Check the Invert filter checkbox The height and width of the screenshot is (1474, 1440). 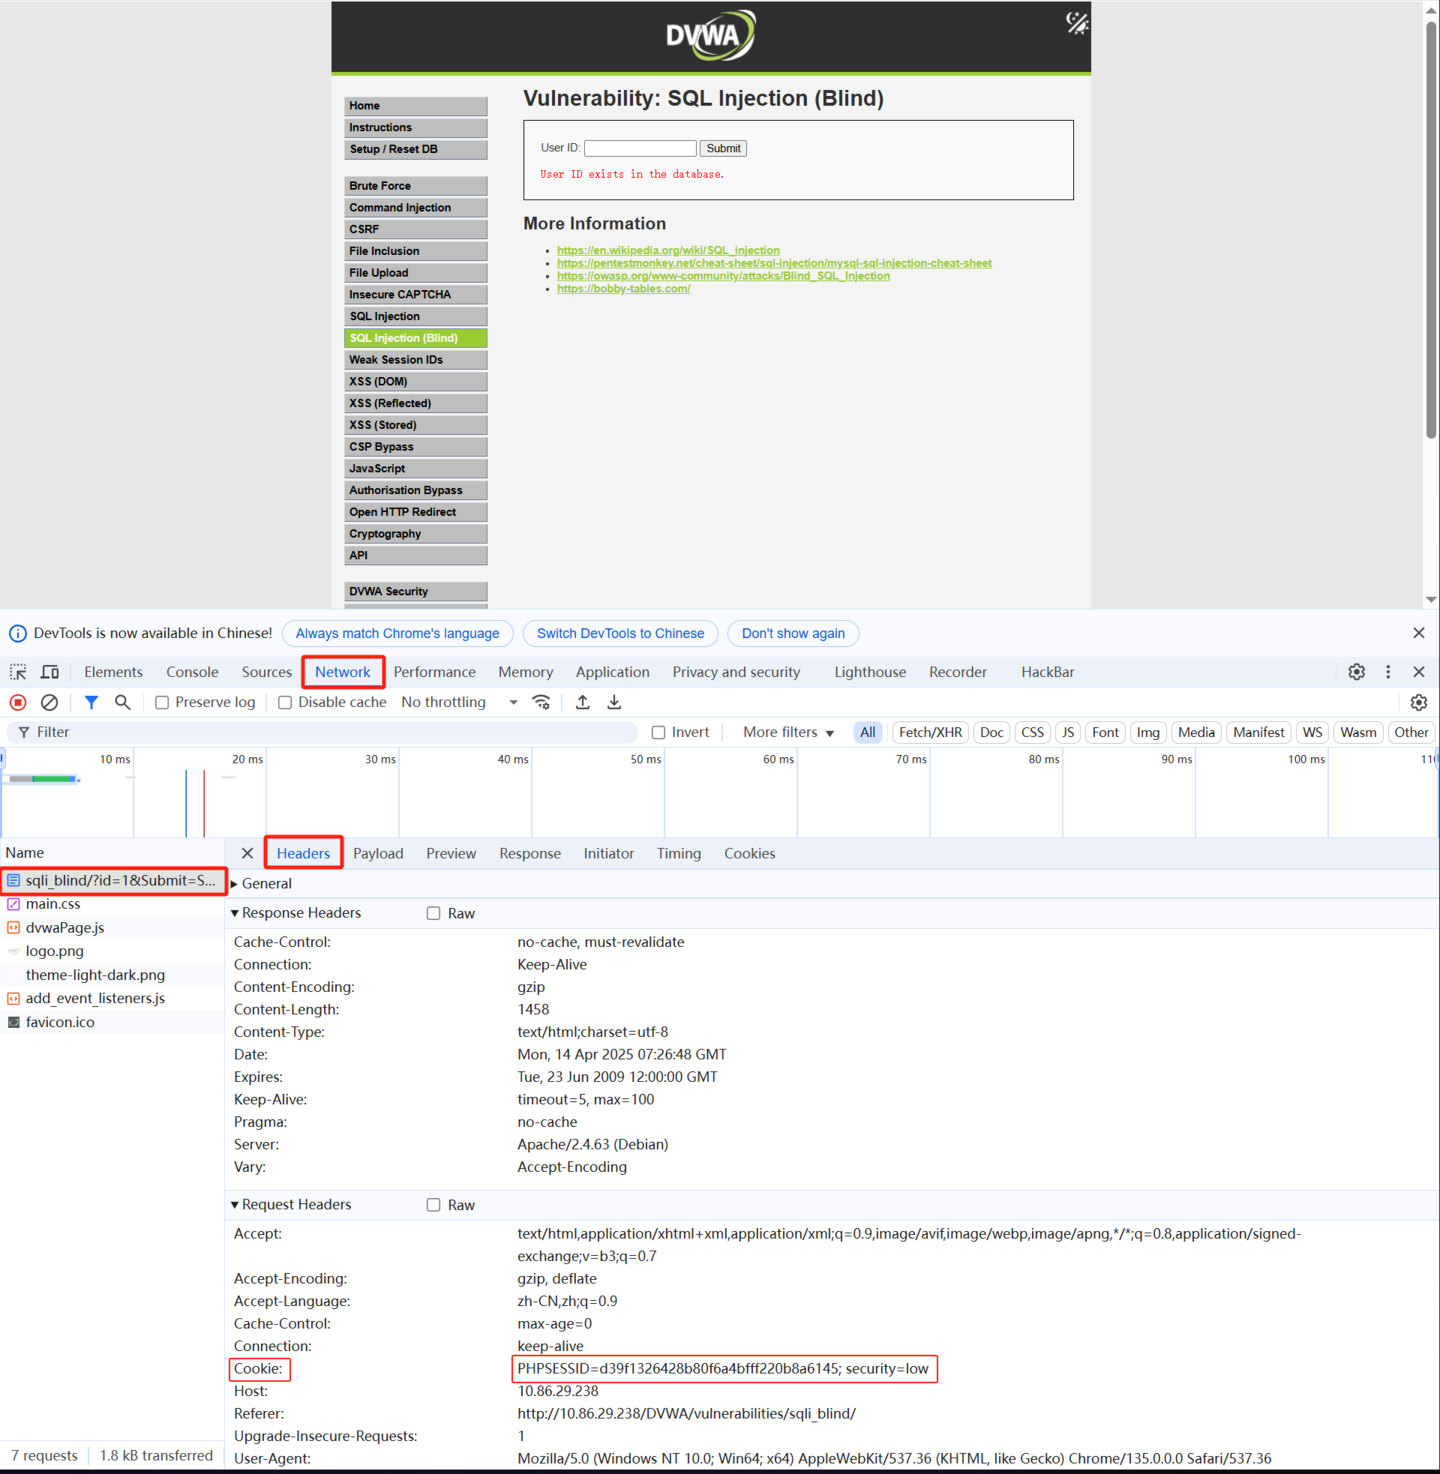658,732
